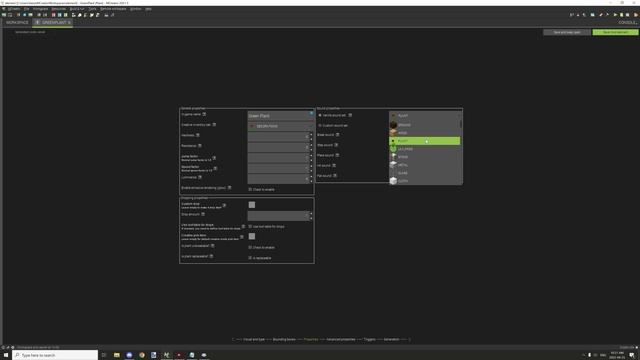Viewport: 640px width, 360px height.
Task: Open help icon beside Luminance label
Action: [200, 177]
